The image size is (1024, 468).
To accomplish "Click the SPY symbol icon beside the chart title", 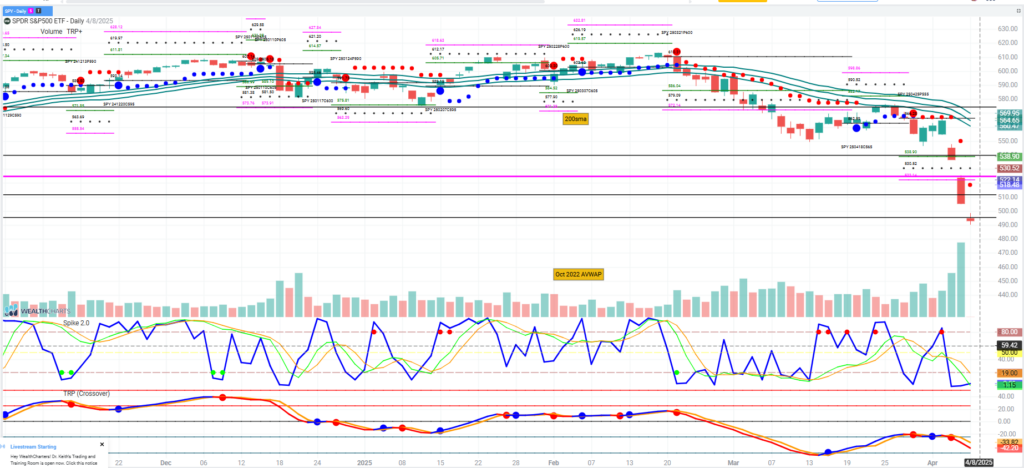I will (x=6, y=23).
